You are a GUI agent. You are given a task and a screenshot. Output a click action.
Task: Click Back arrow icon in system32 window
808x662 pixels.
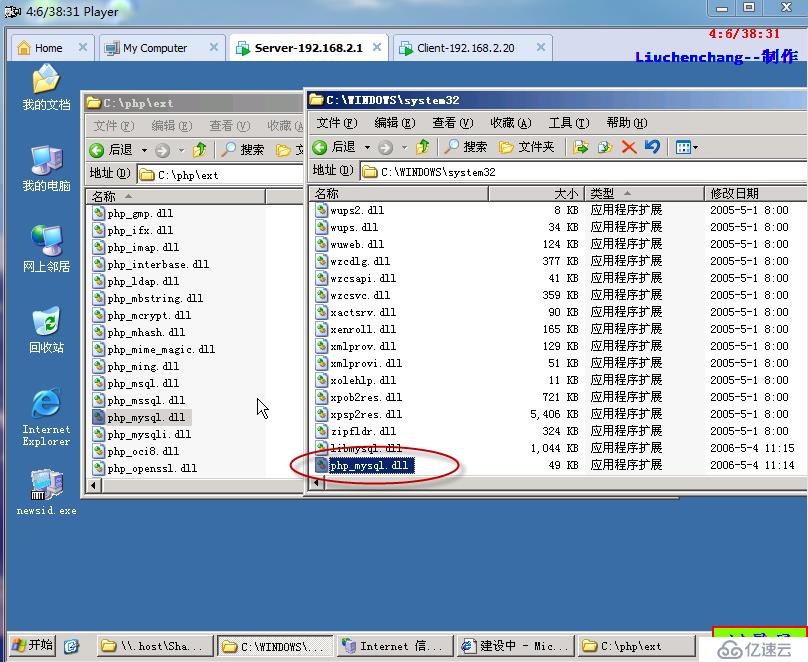(320, 148)
